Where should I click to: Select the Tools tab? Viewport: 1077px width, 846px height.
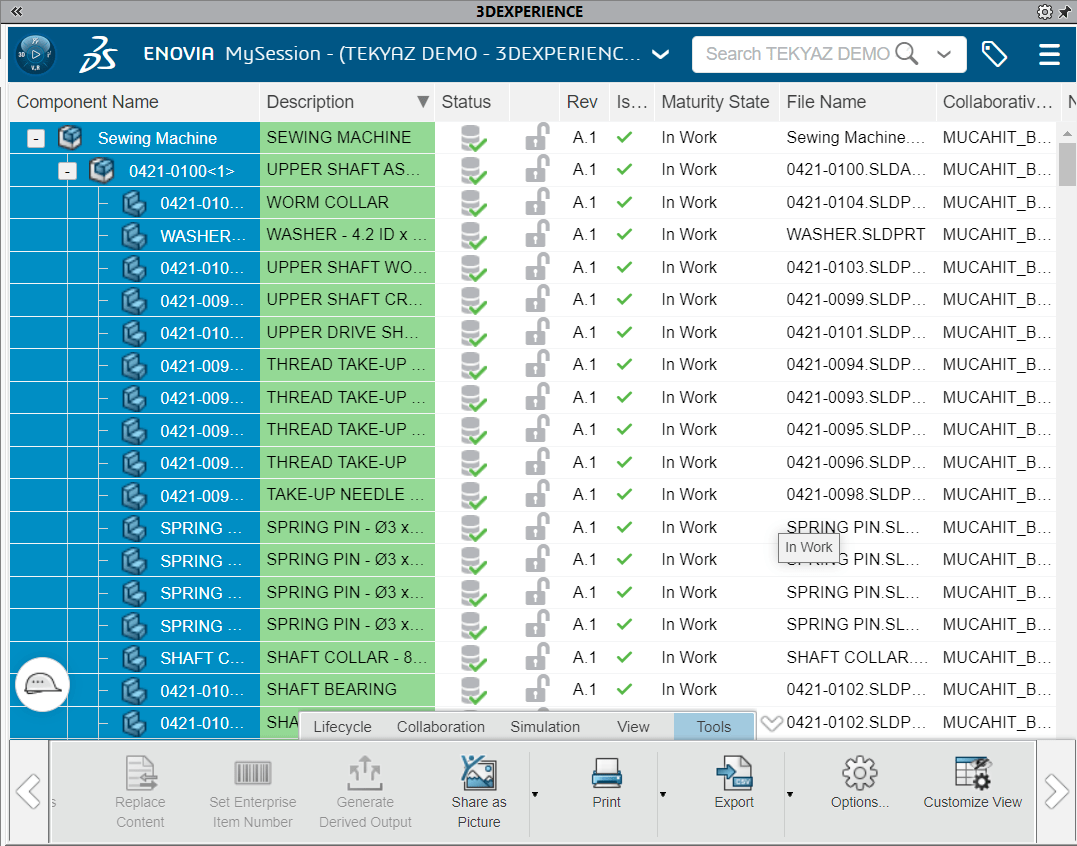714,727
